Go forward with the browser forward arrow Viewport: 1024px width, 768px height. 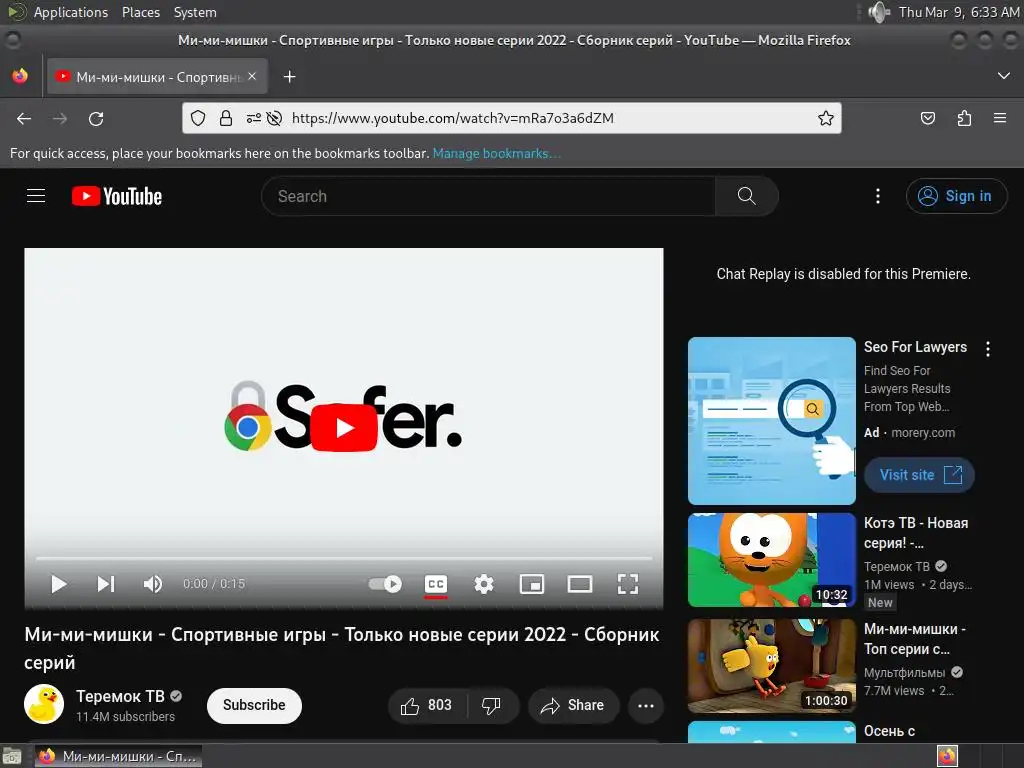[60, 119]
